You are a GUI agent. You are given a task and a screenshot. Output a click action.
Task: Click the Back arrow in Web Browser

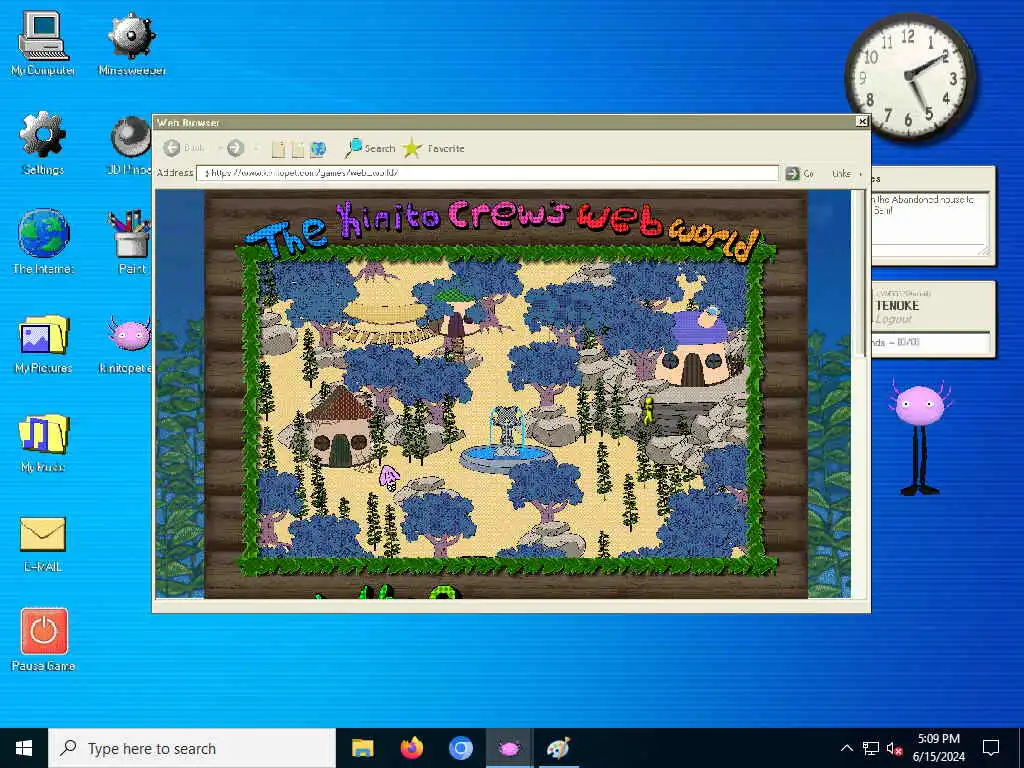[172, 148]
